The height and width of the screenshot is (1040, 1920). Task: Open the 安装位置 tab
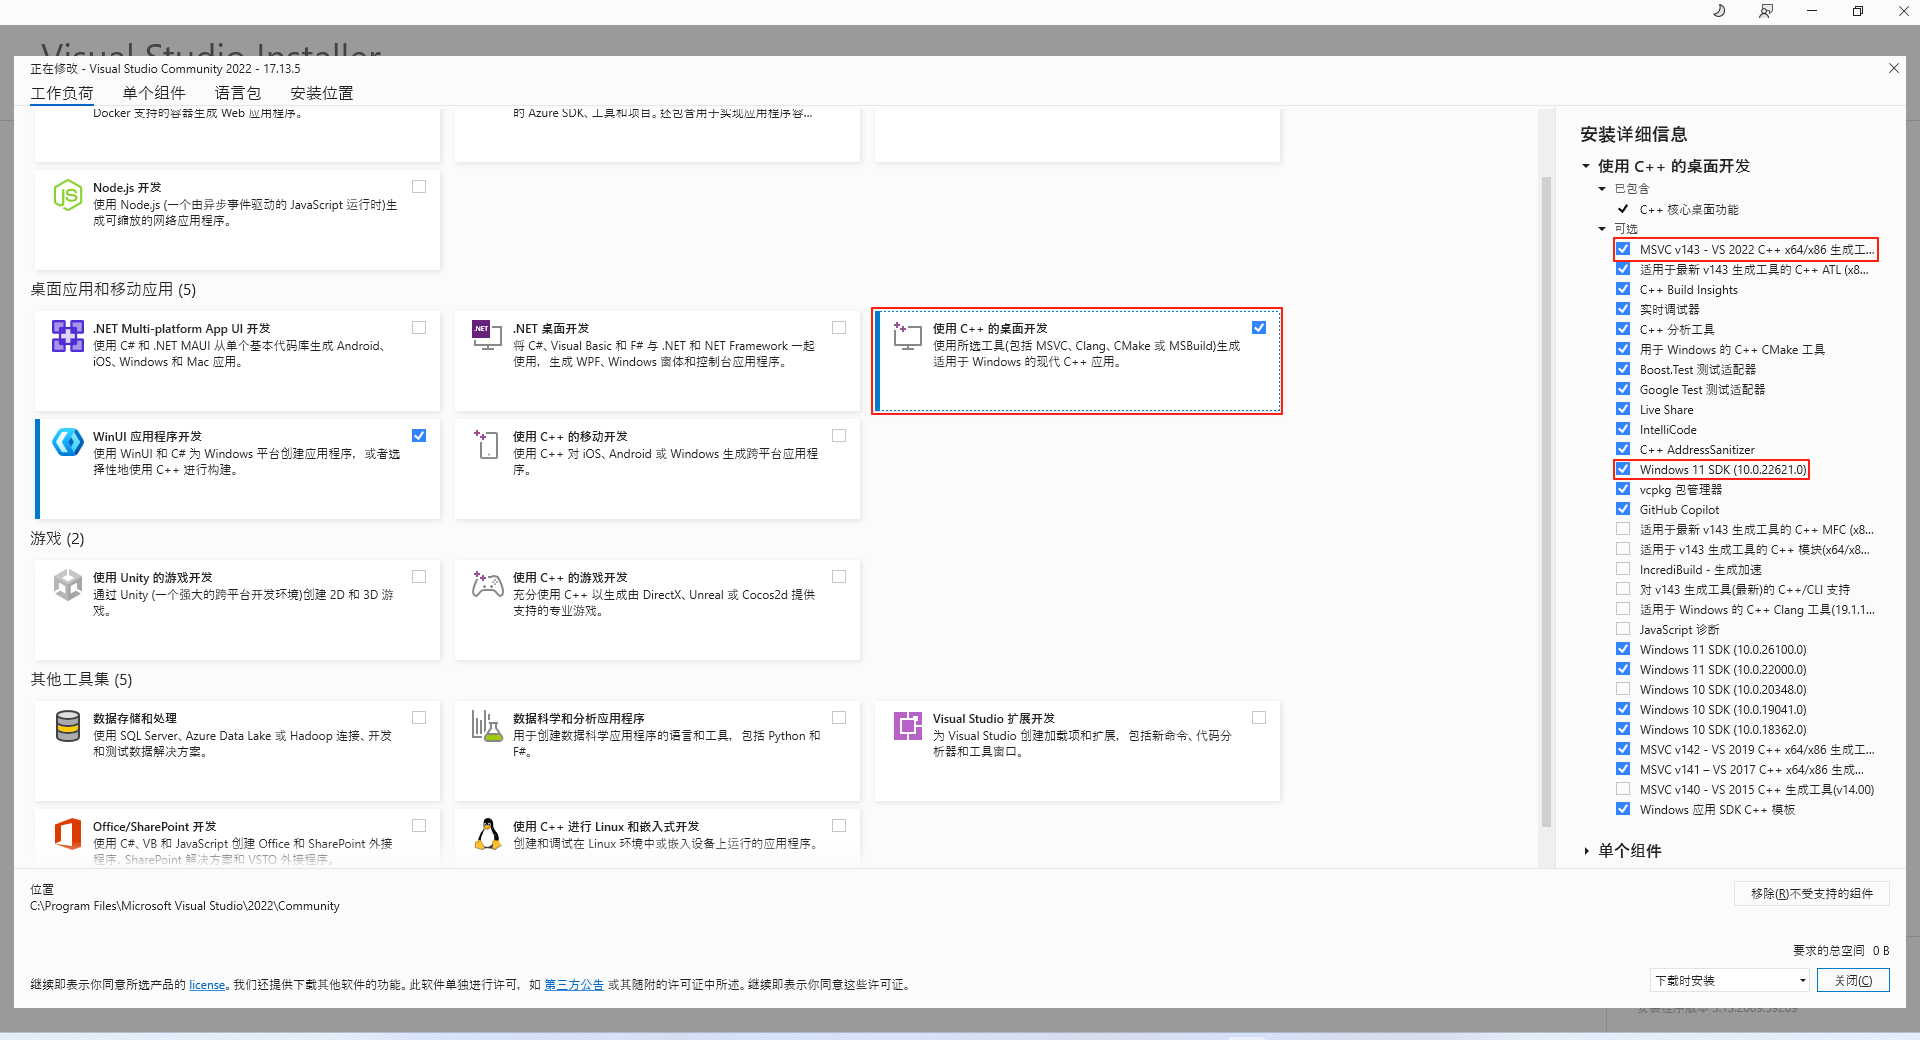click(x=321, y=93)
